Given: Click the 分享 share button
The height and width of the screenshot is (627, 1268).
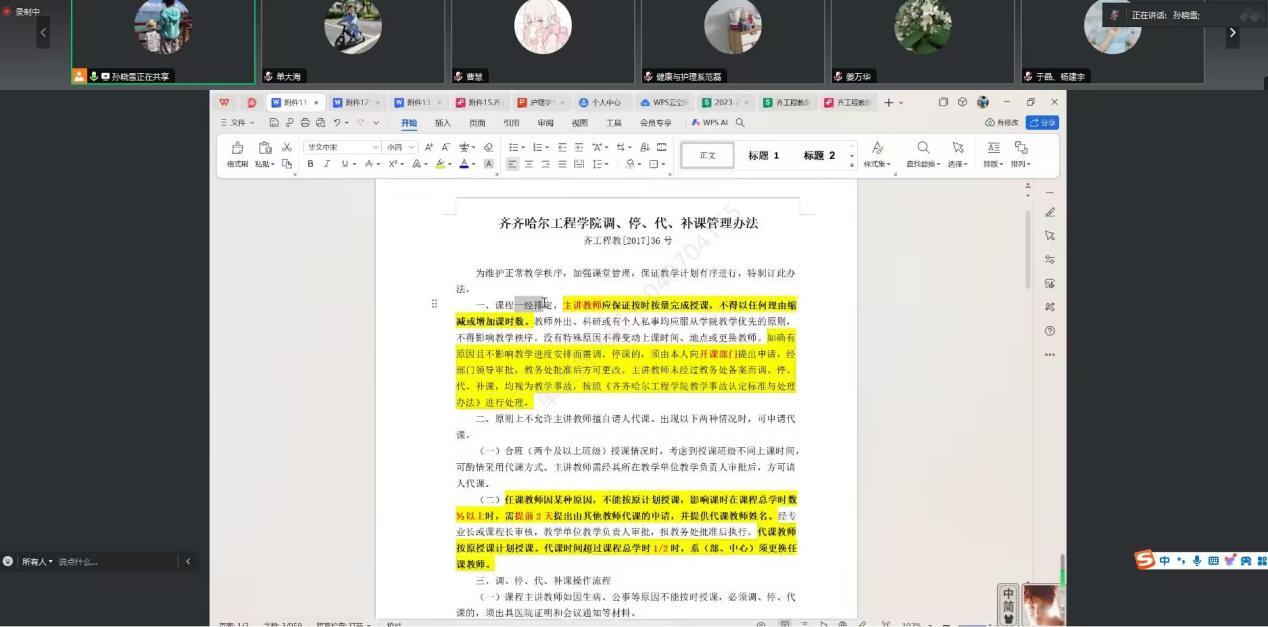Looking at the screenshot, I should (1042, 123).
